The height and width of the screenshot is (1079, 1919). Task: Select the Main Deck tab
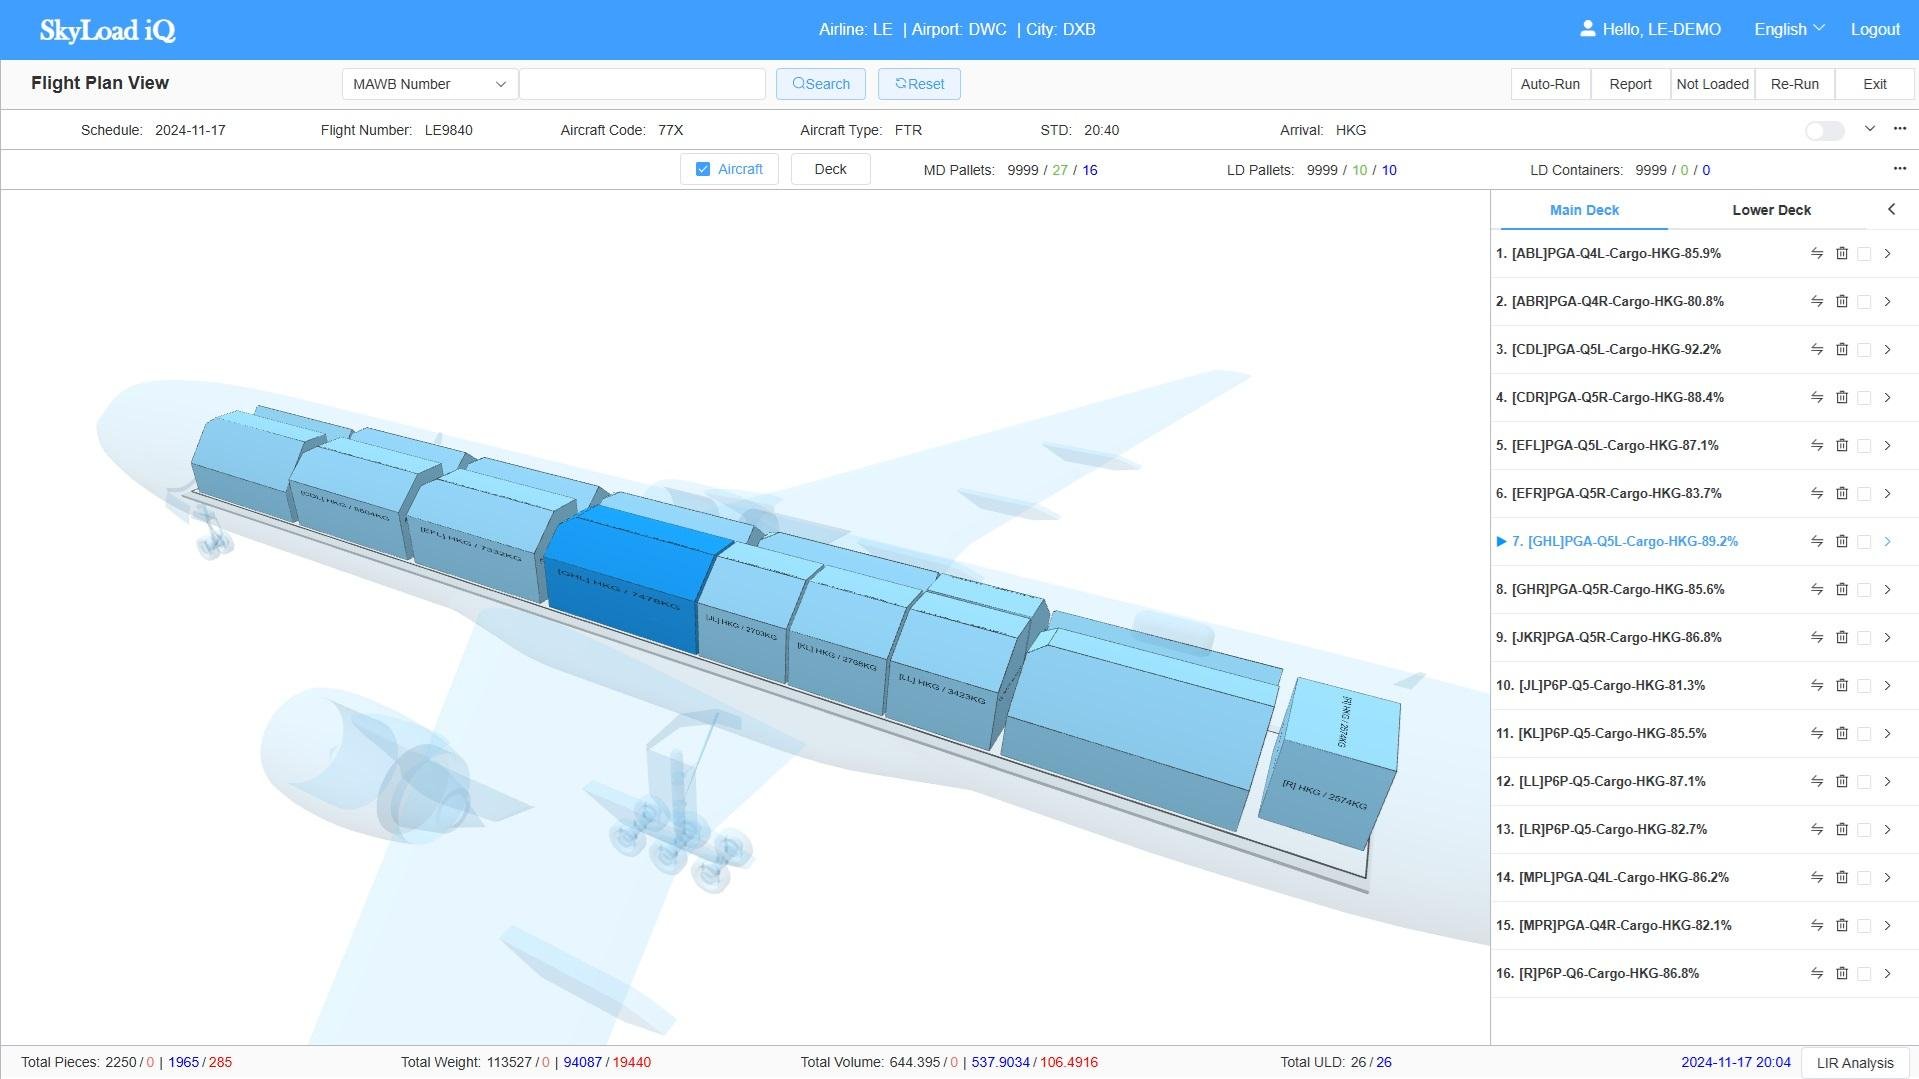click(1584, 210)
